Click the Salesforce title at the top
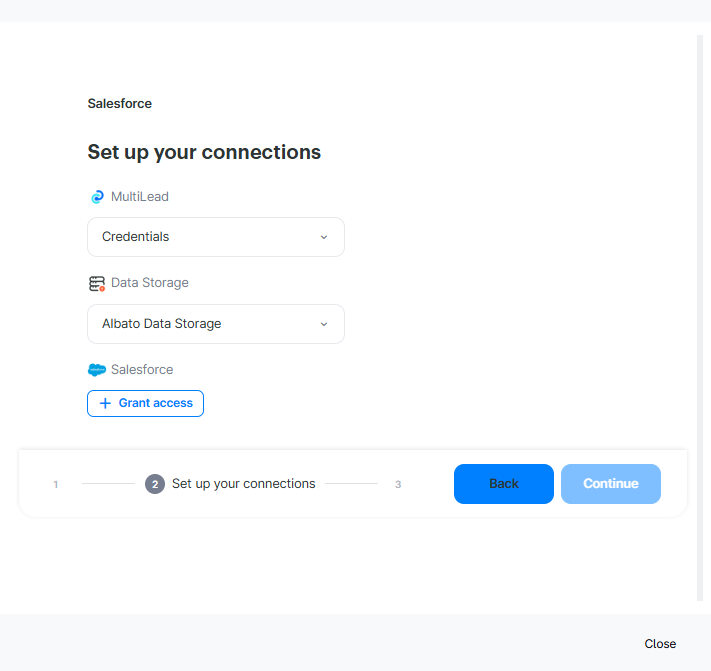Screen dimensions: 711x671 point(120,103)
